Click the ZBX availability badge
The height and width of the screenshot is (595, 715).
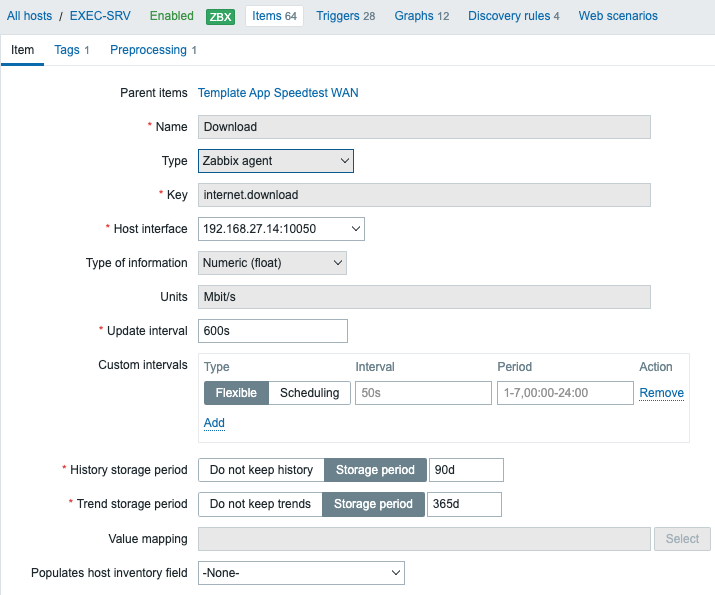click(221, 16)
